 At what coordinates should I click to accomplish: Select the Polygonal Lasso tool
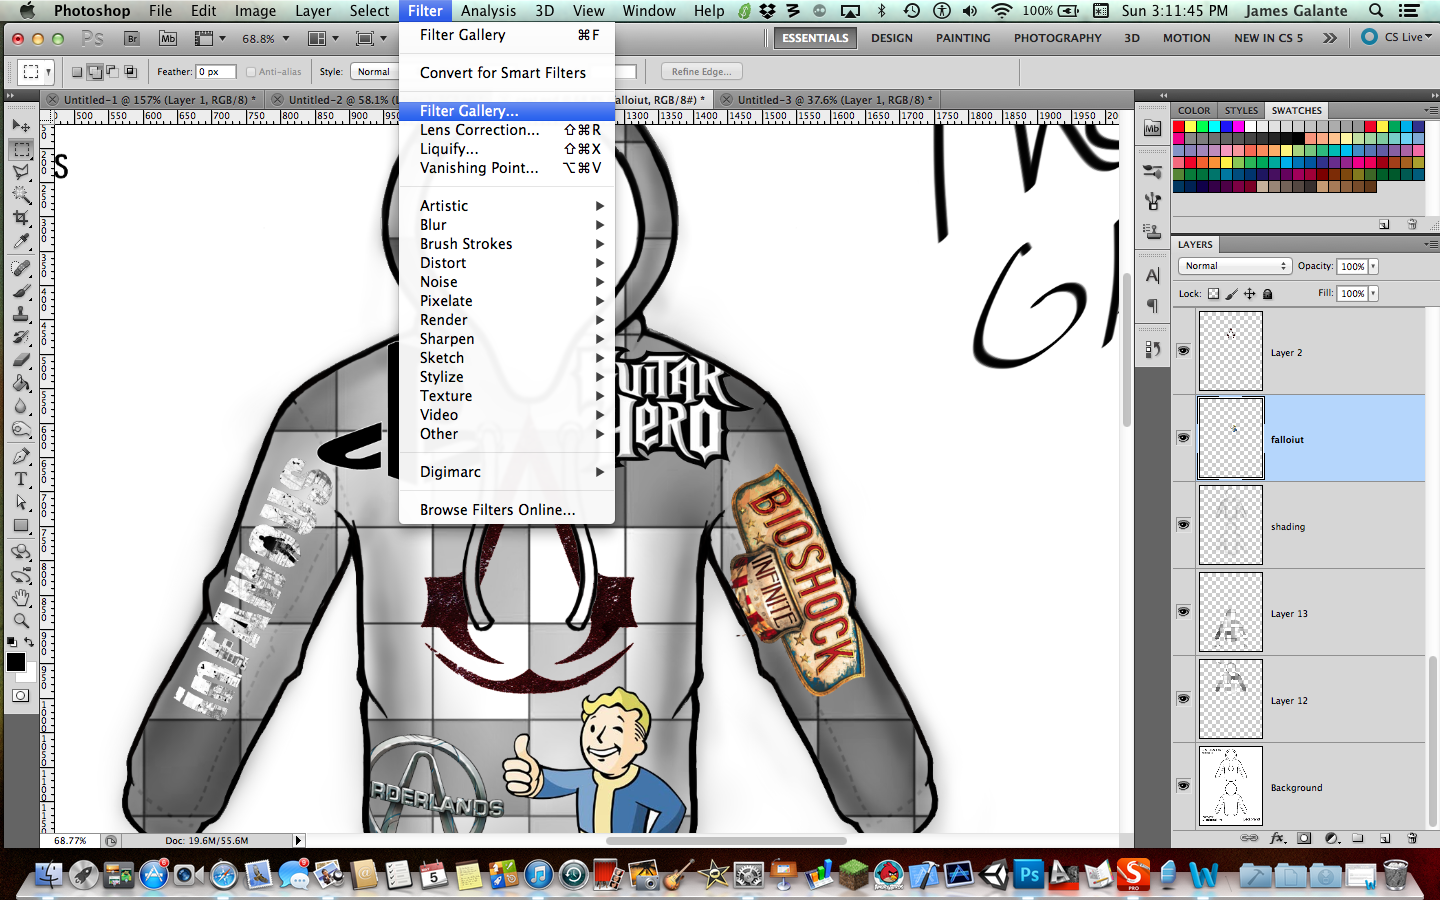click(21, 172)
